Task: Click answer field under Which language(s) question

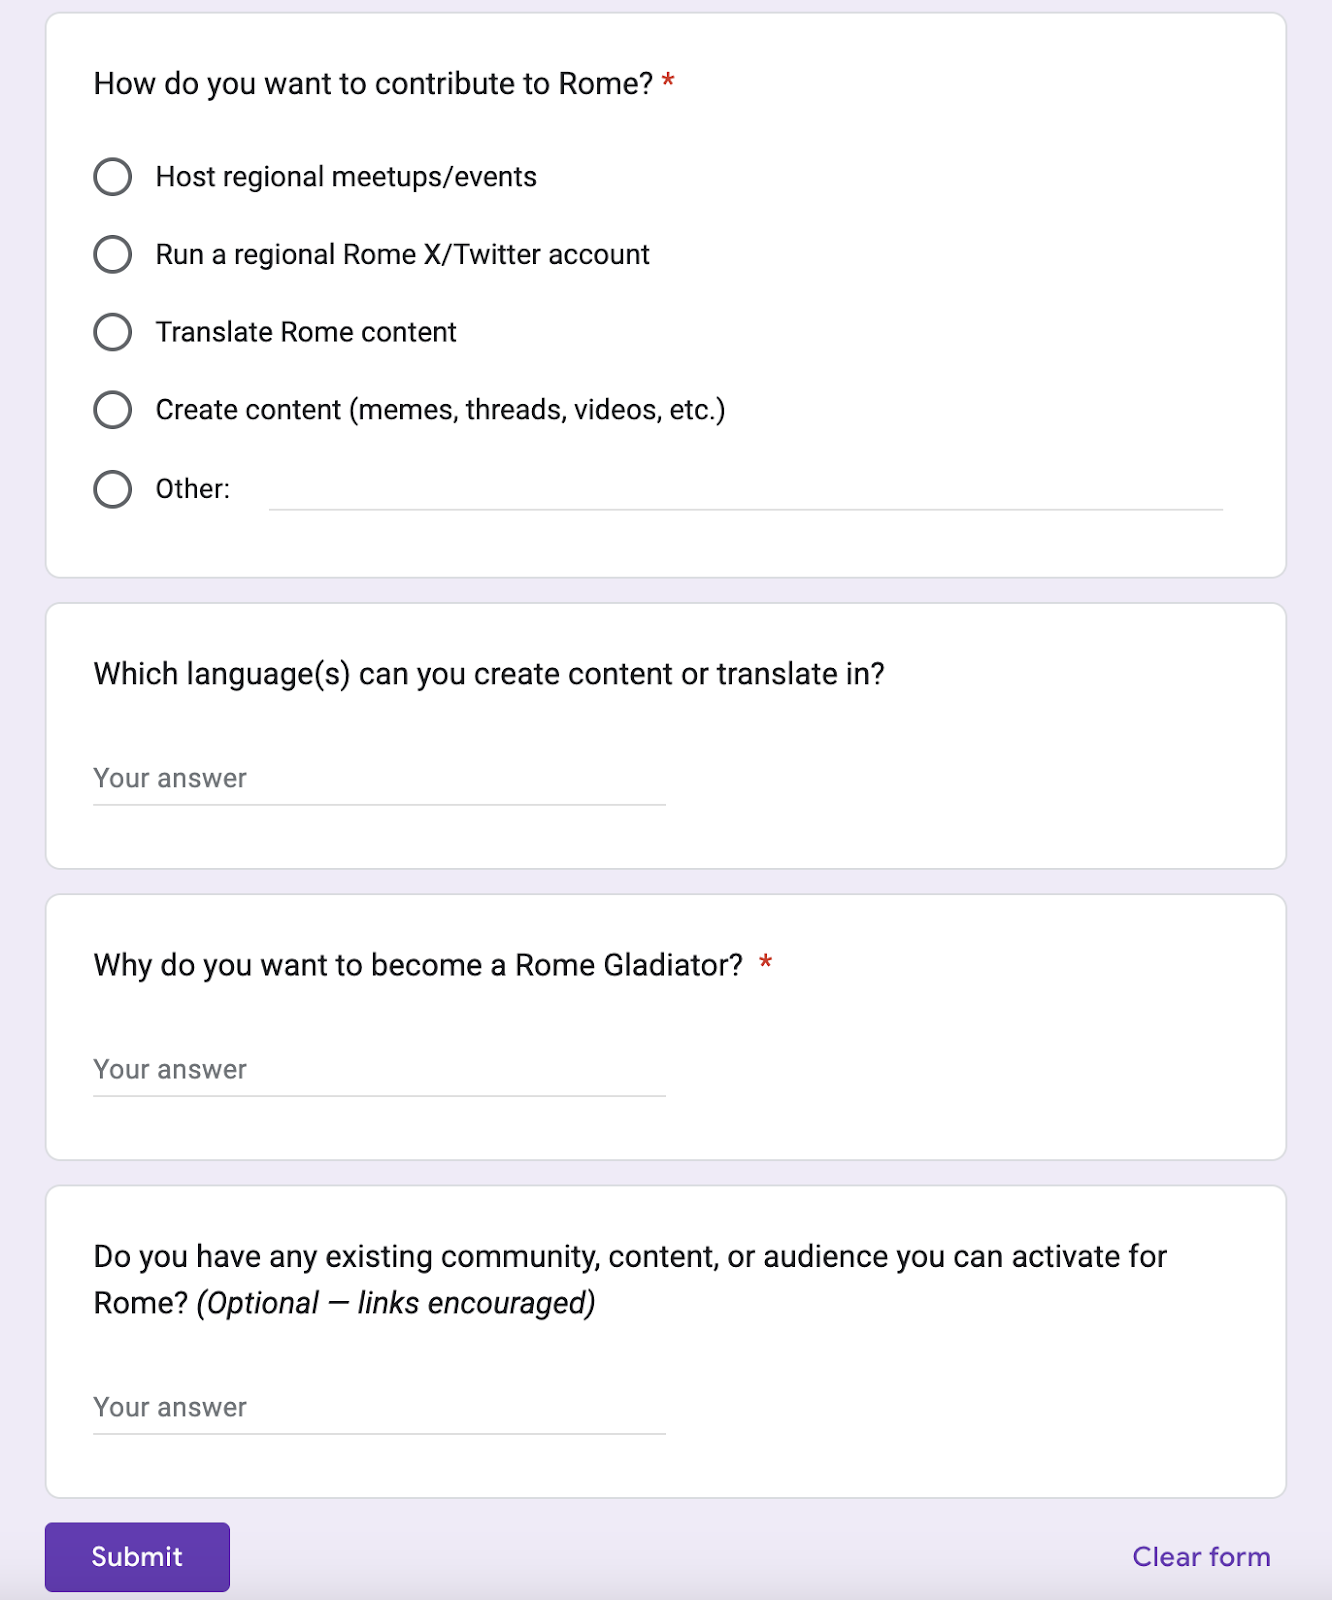Action: [379, 779]
